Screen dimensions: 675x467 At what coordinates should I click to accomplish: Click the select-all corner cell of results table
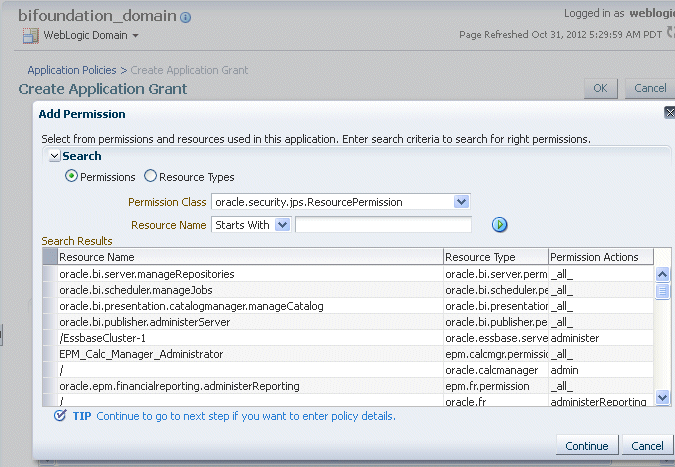pyautogui.click(x=50, y=257)
